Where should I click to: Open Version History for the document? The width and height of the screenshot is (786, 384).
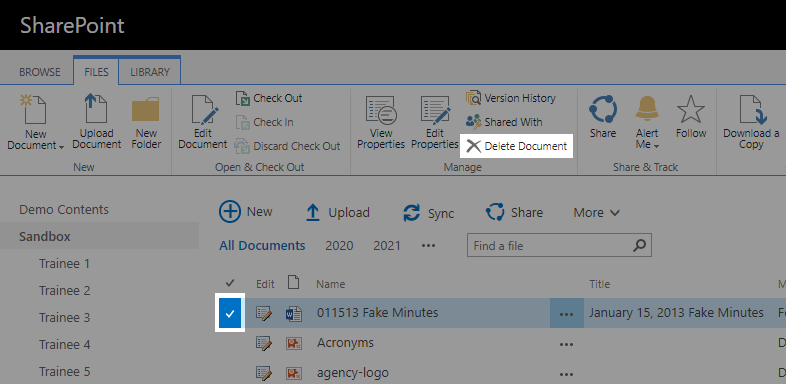[x=511, y=98]
